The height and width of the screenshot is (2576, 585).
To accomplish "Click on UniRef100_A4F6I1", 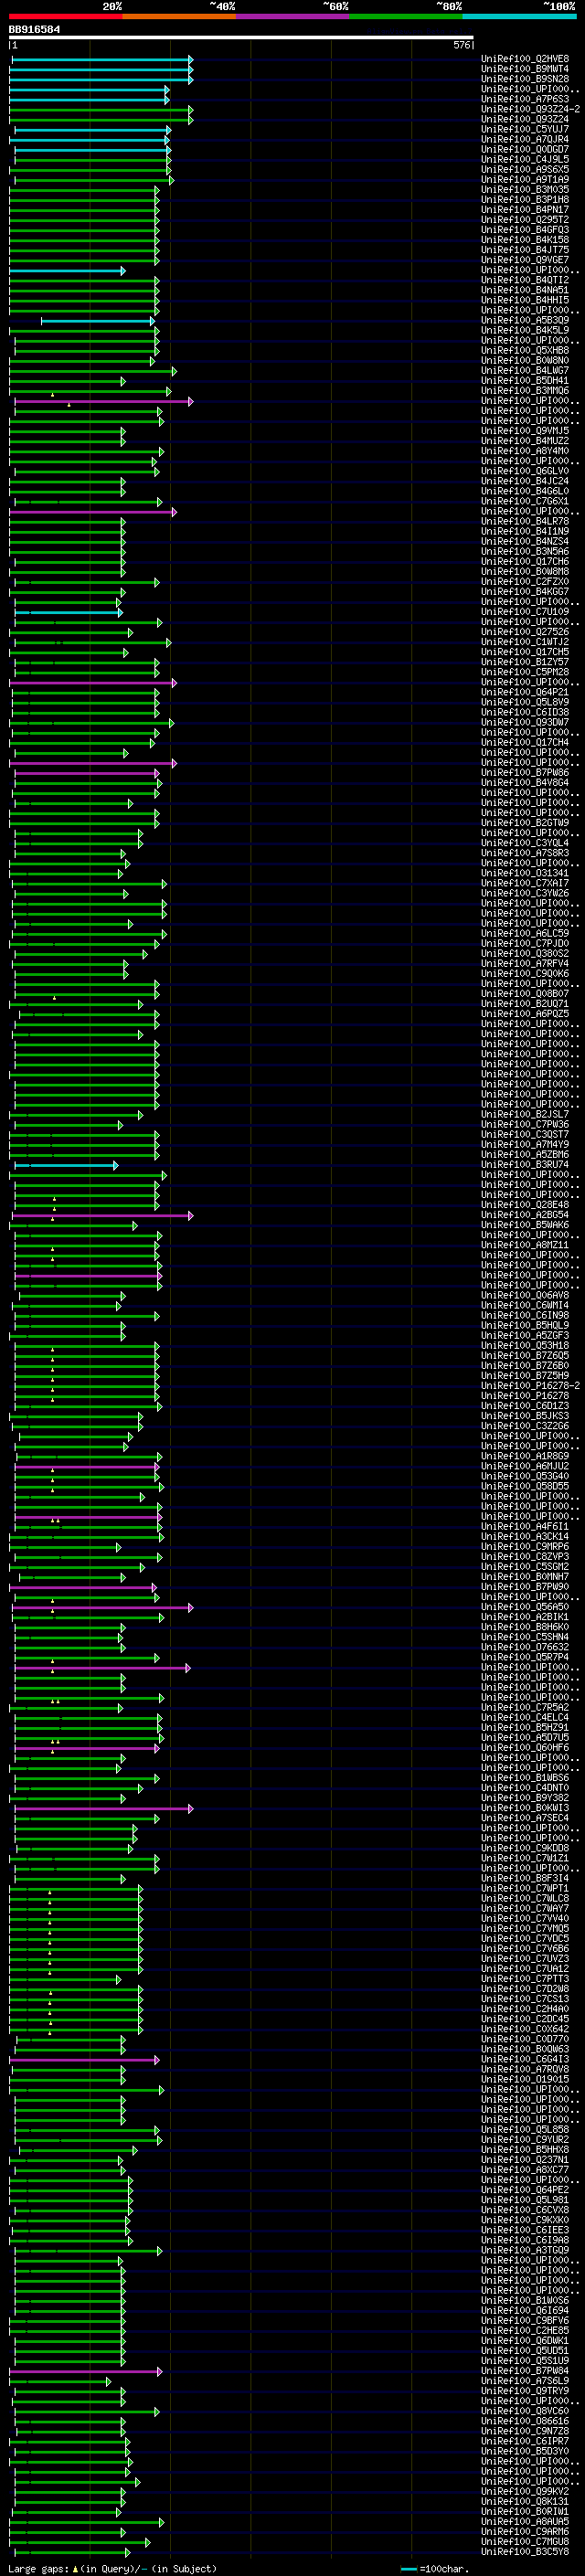I will [525, 1526].
